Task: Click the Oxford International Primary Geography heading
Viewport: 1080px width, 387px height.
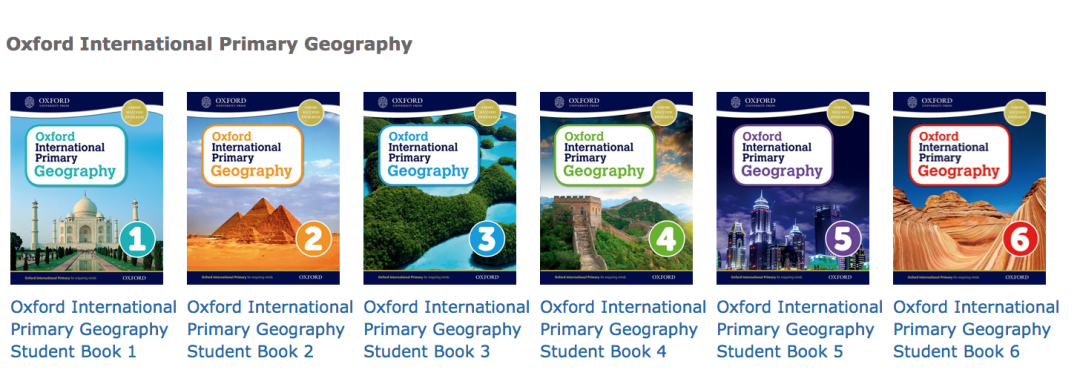Action: click(x=209, y=44)
